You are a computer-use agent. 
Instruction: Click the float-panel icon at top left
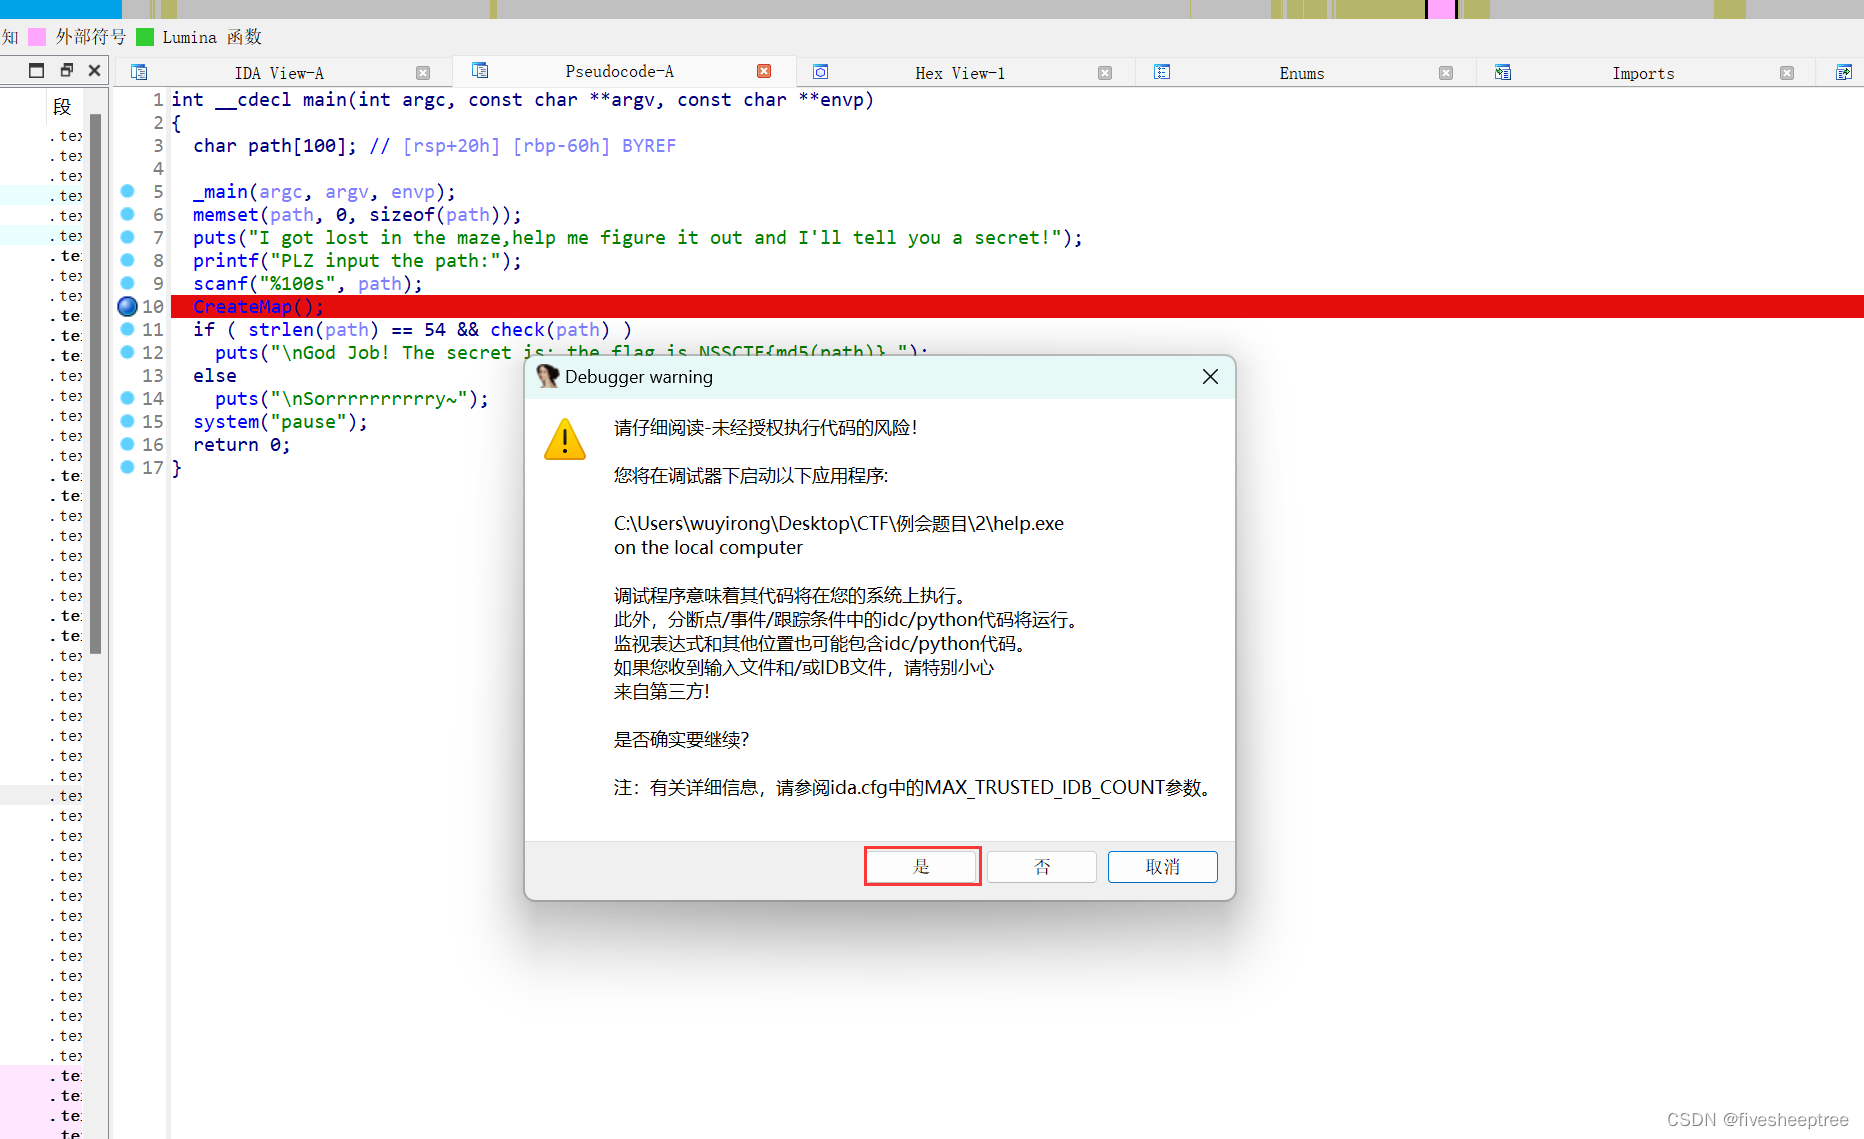pyautogui.click(x=36, y=70)
